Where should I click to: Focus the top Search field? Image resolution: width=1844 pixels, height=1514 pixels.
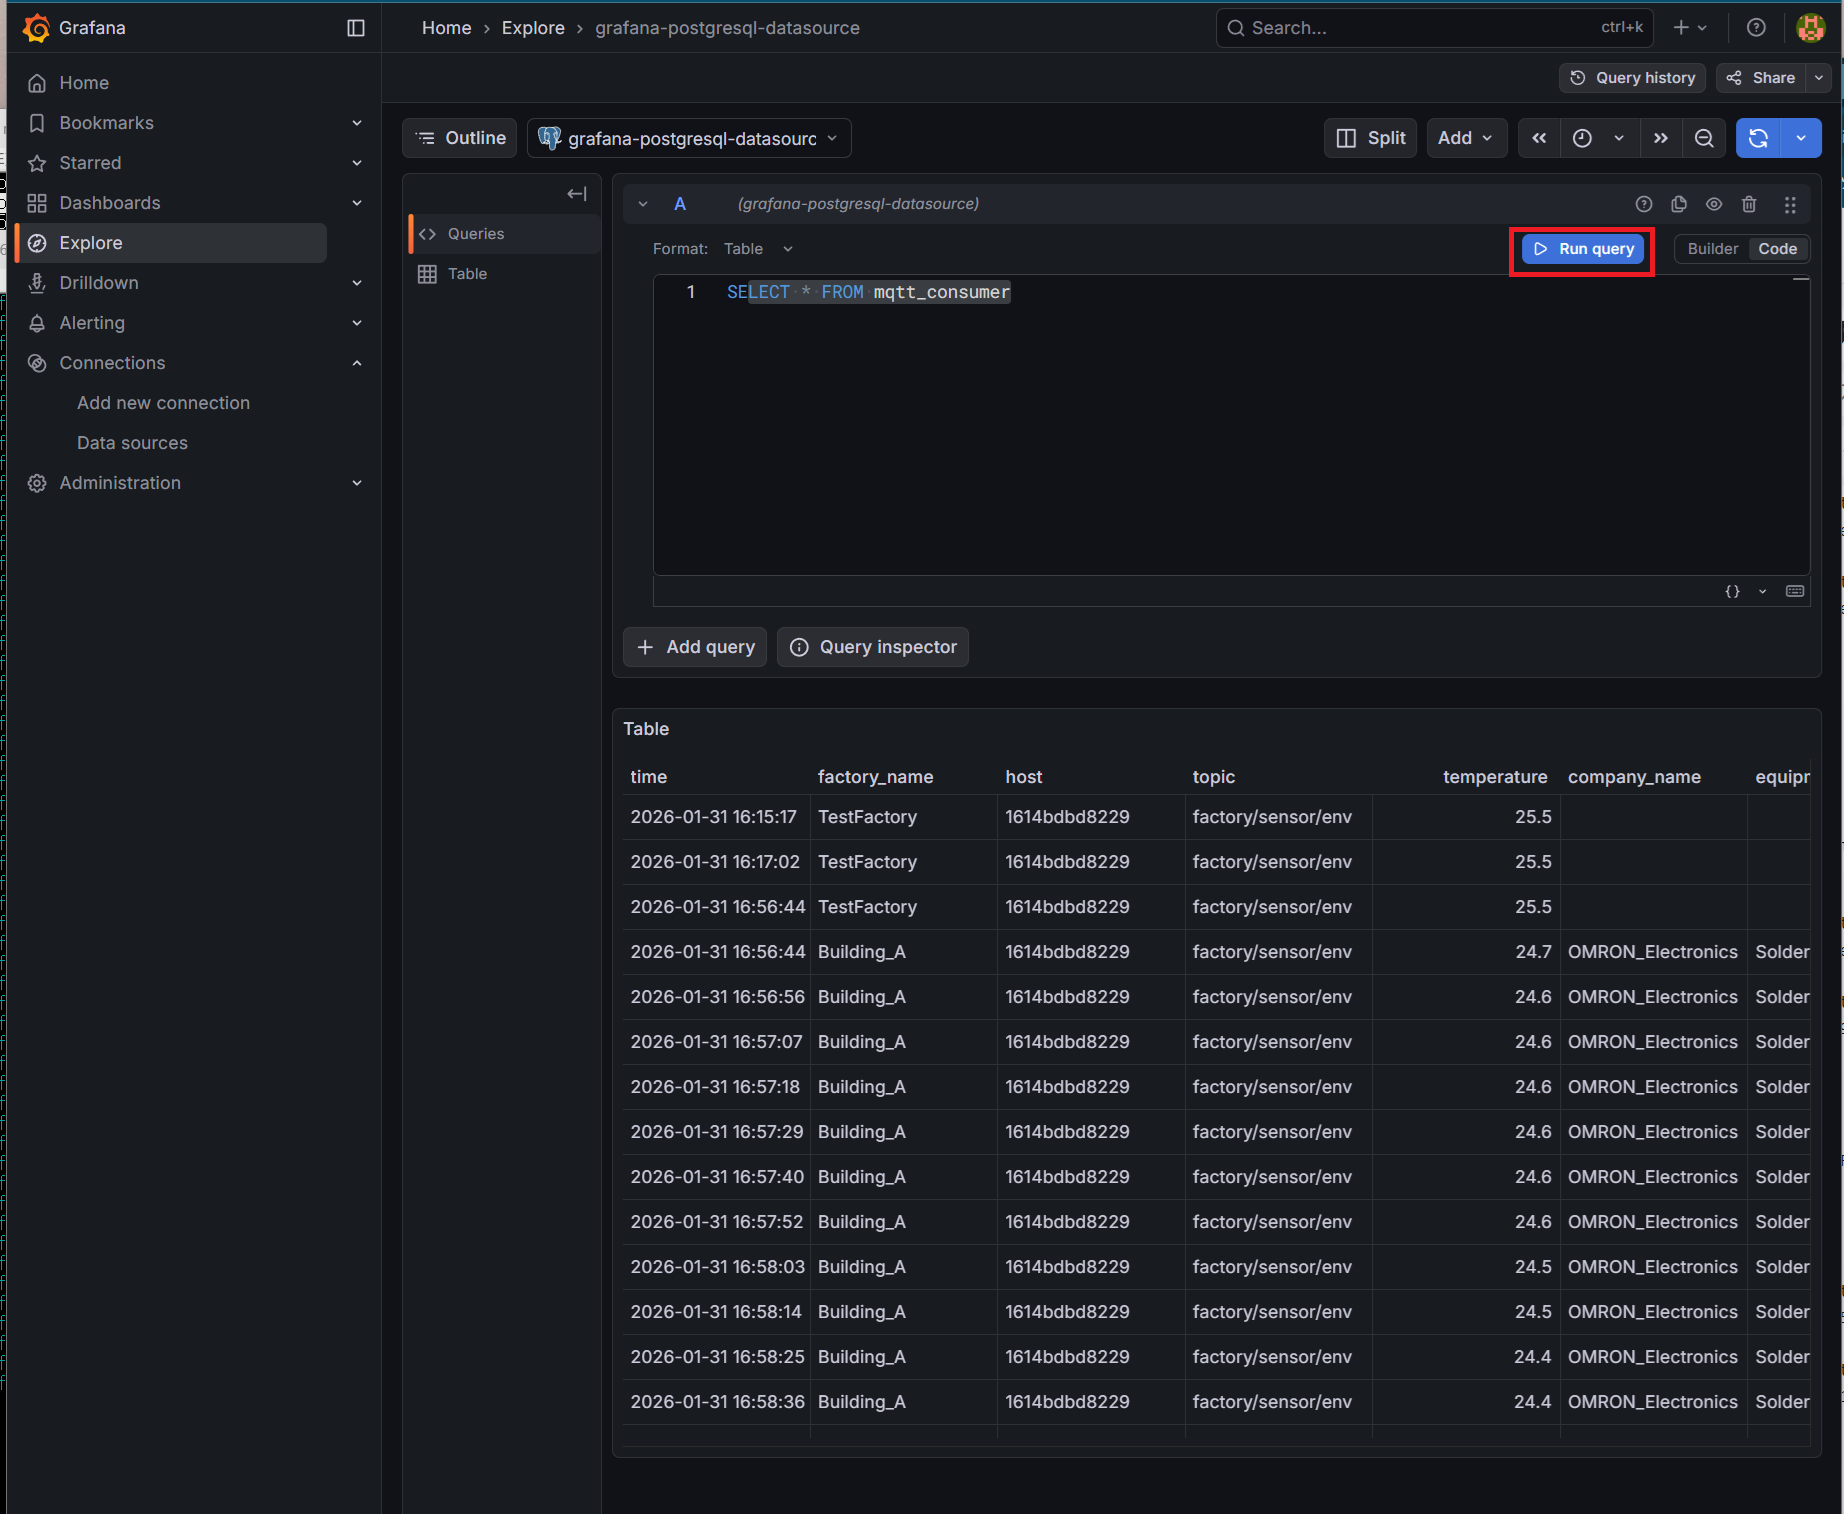coord(1420,28)
